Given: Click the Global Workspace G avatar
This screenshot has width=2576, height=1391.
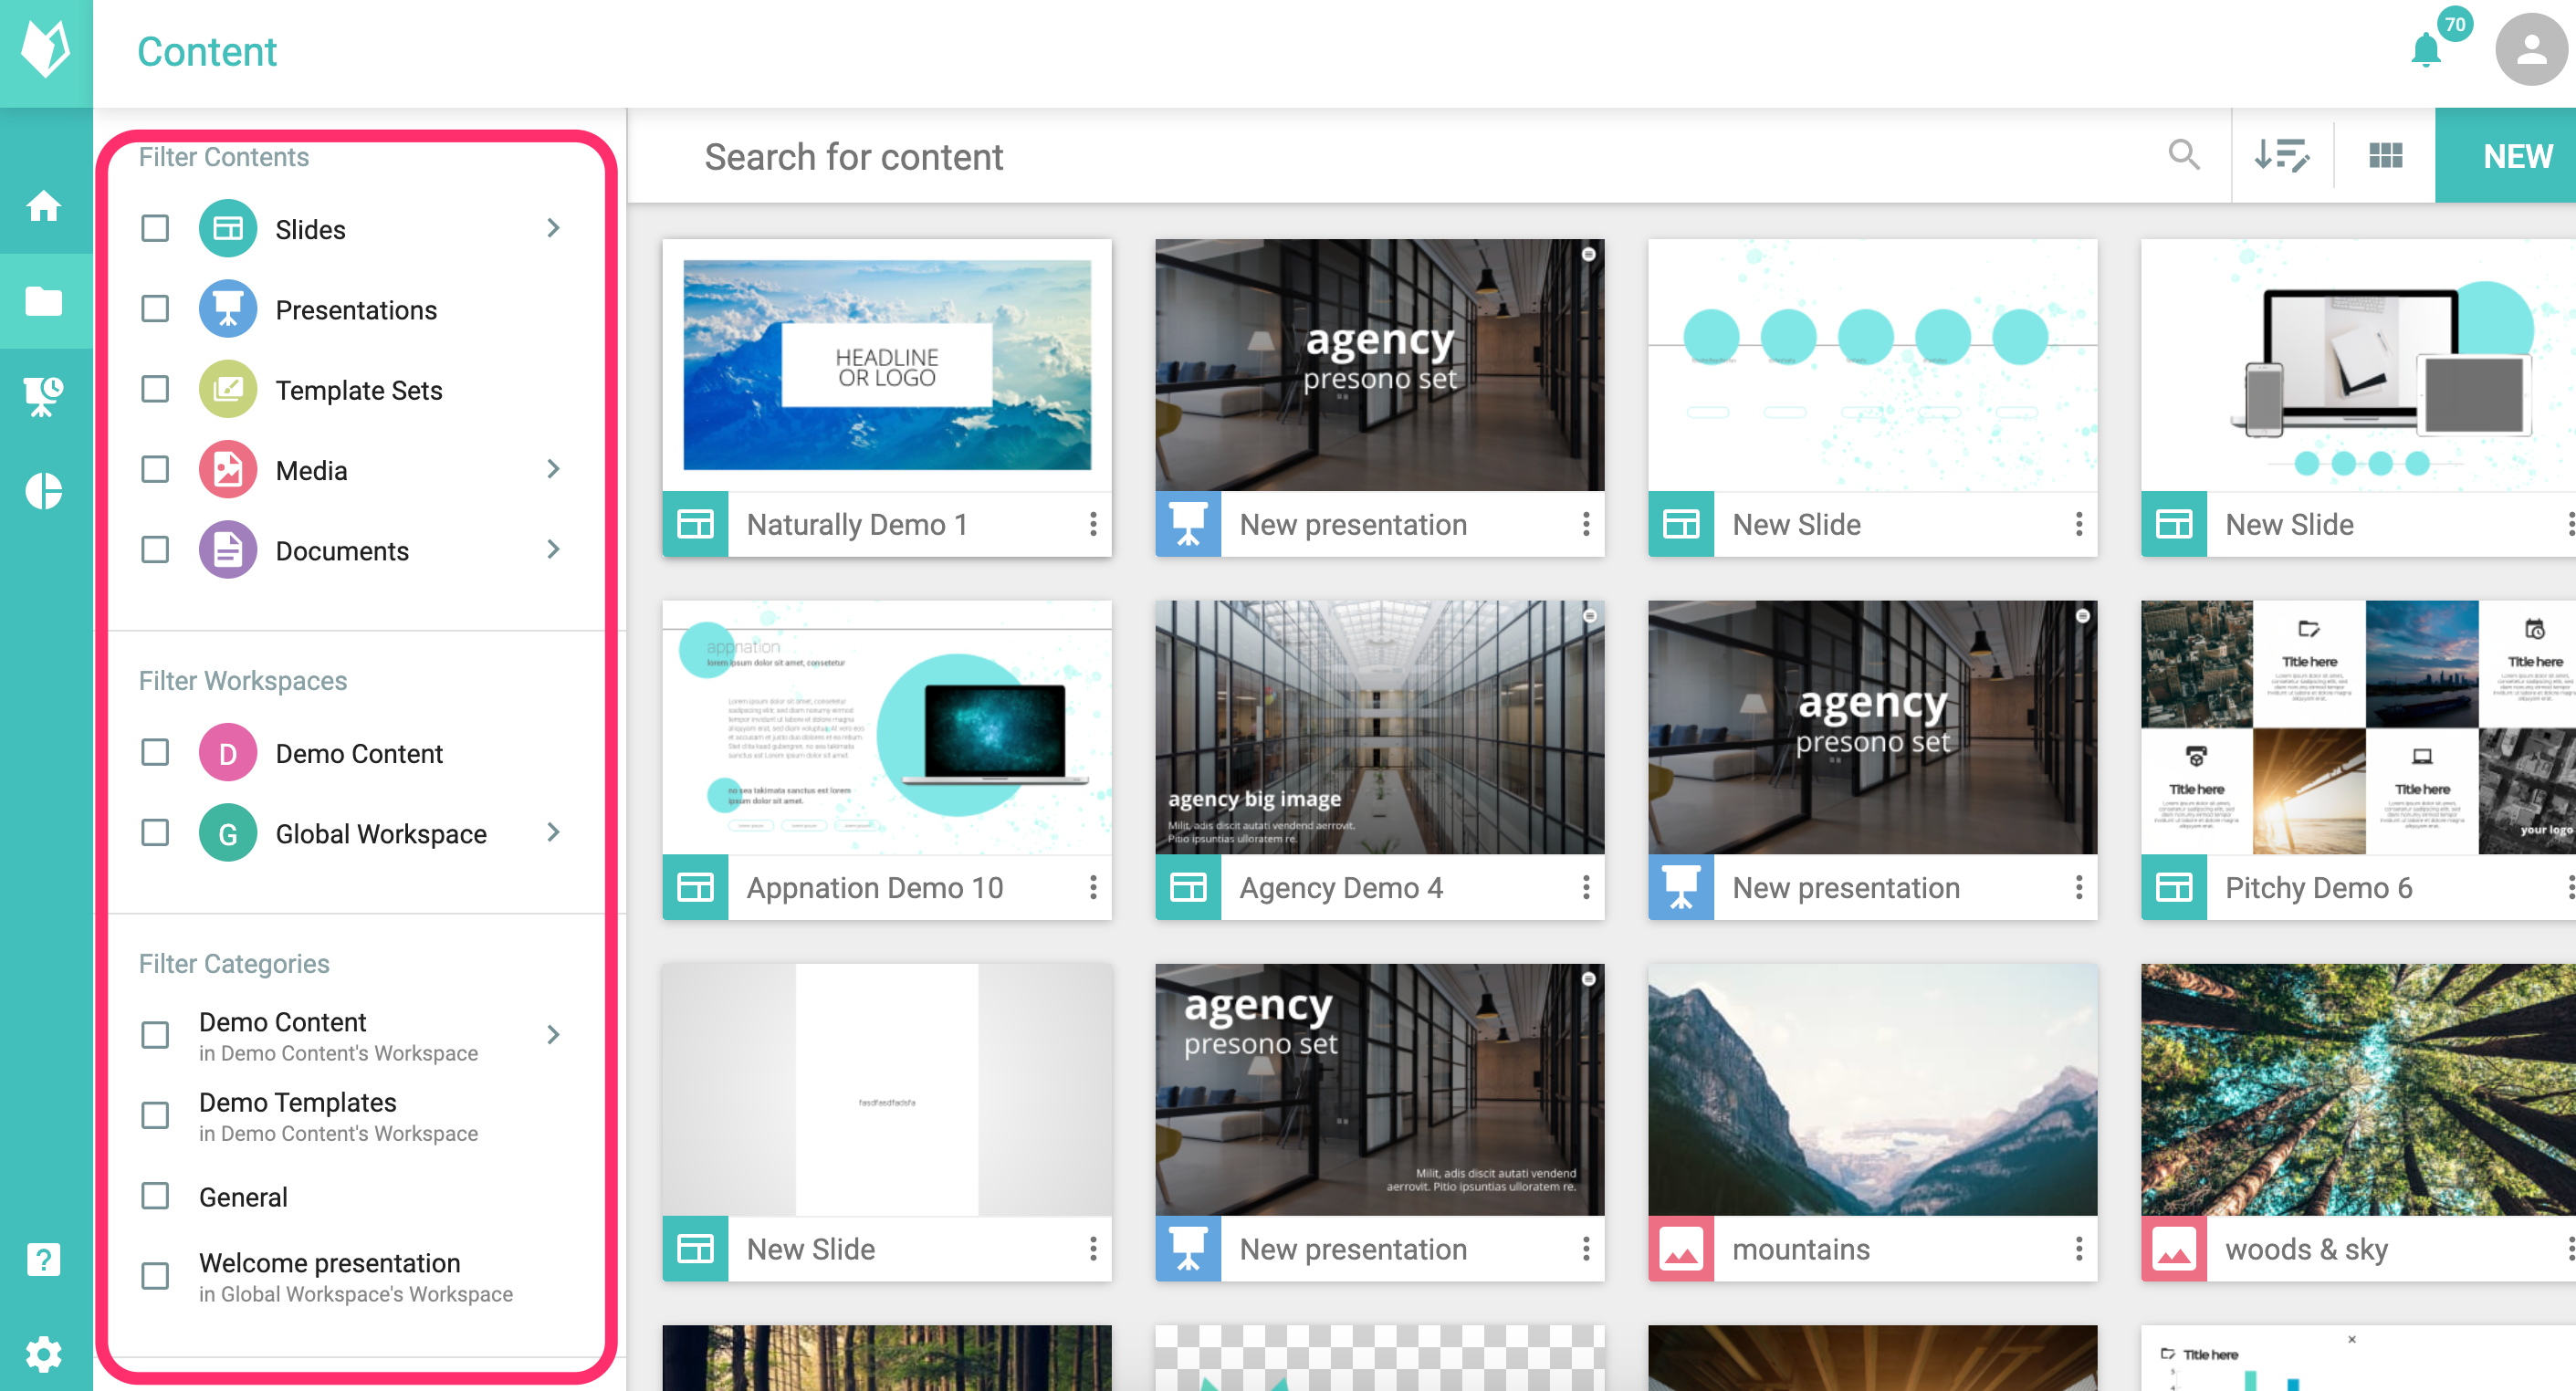Looking at the screenshot, I should [x=228, y=832].
